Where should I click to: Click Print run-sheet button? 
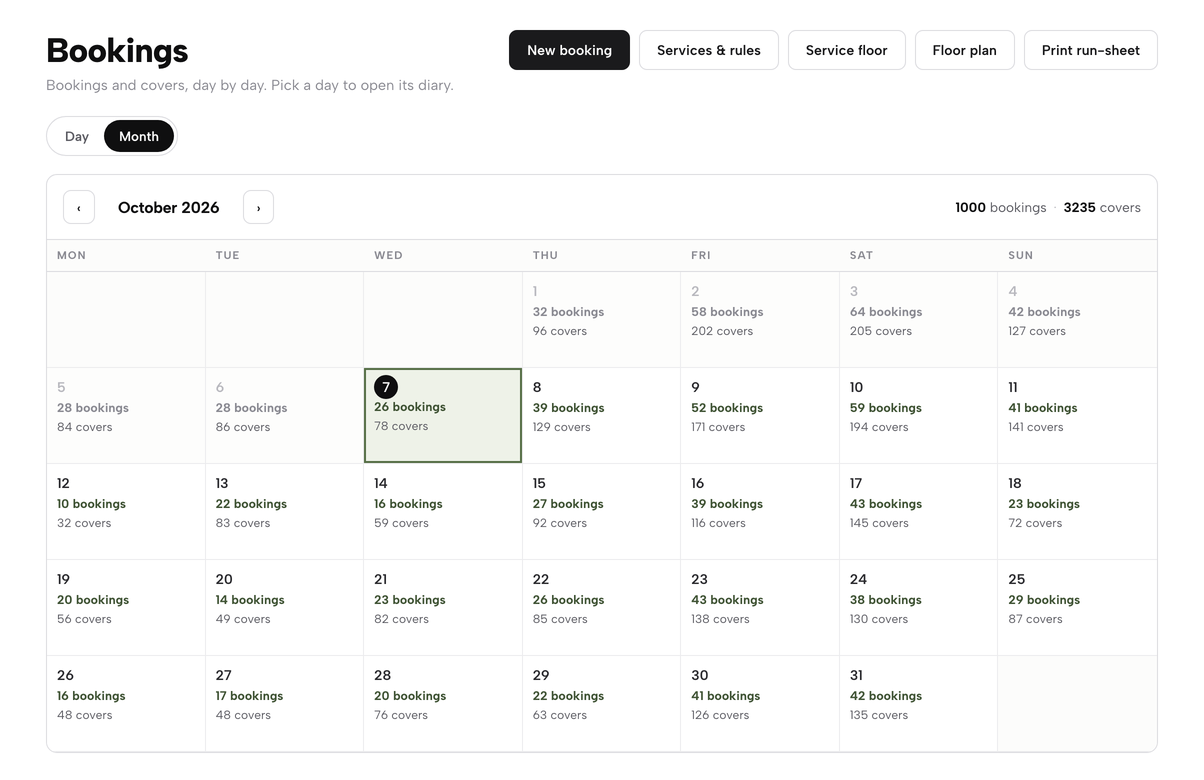pyautogui.click(x=1091, y=50)
